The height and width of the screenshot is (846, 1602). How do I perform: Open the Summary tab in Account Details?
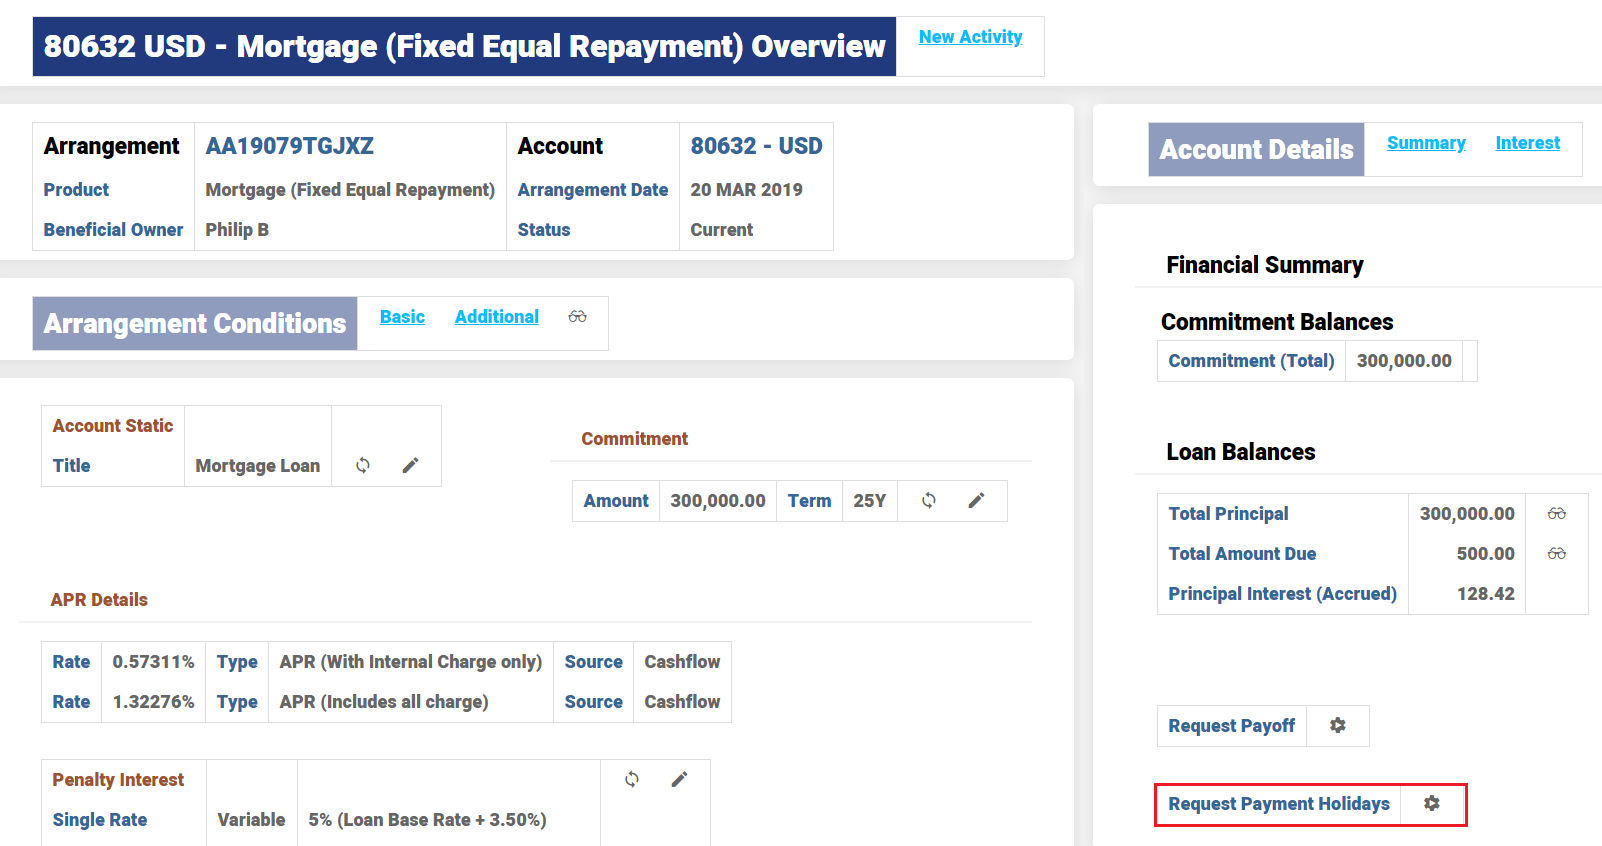point(1426,143)
